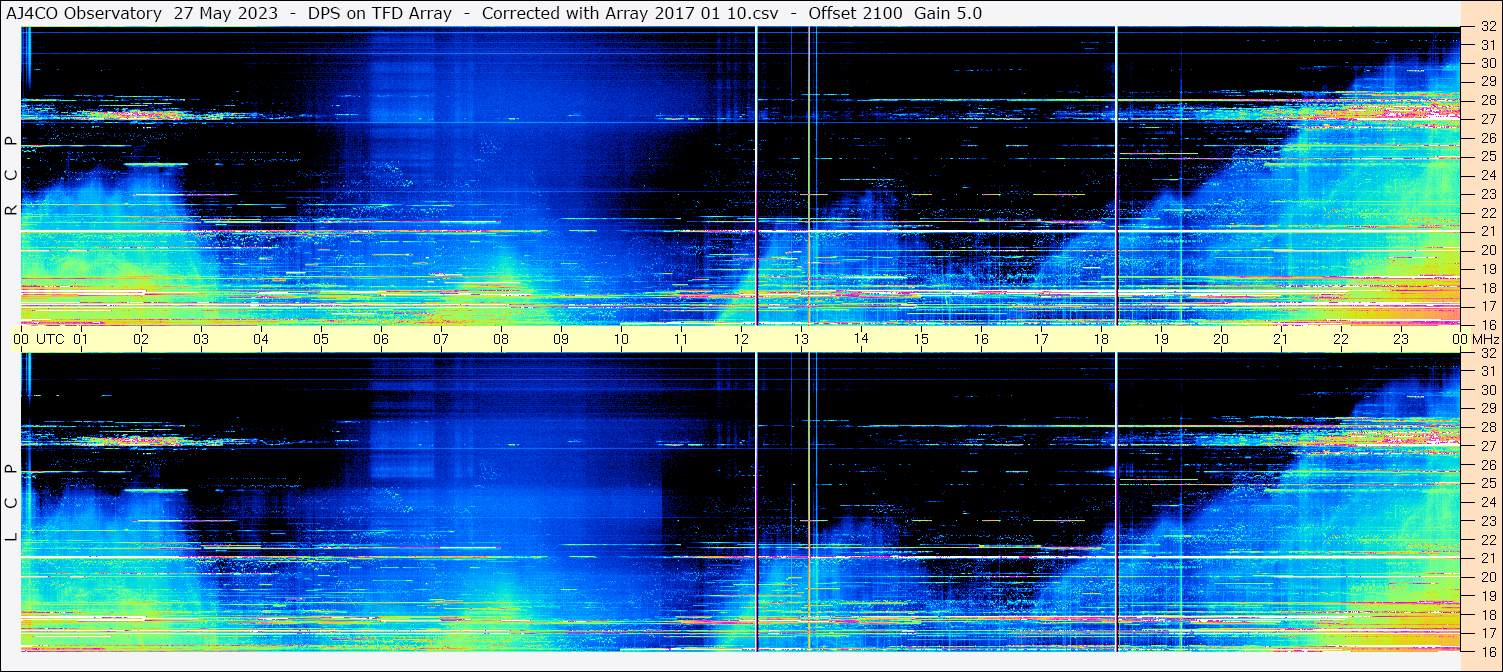Click hour label '01' on time axis

tap(81, 339)
